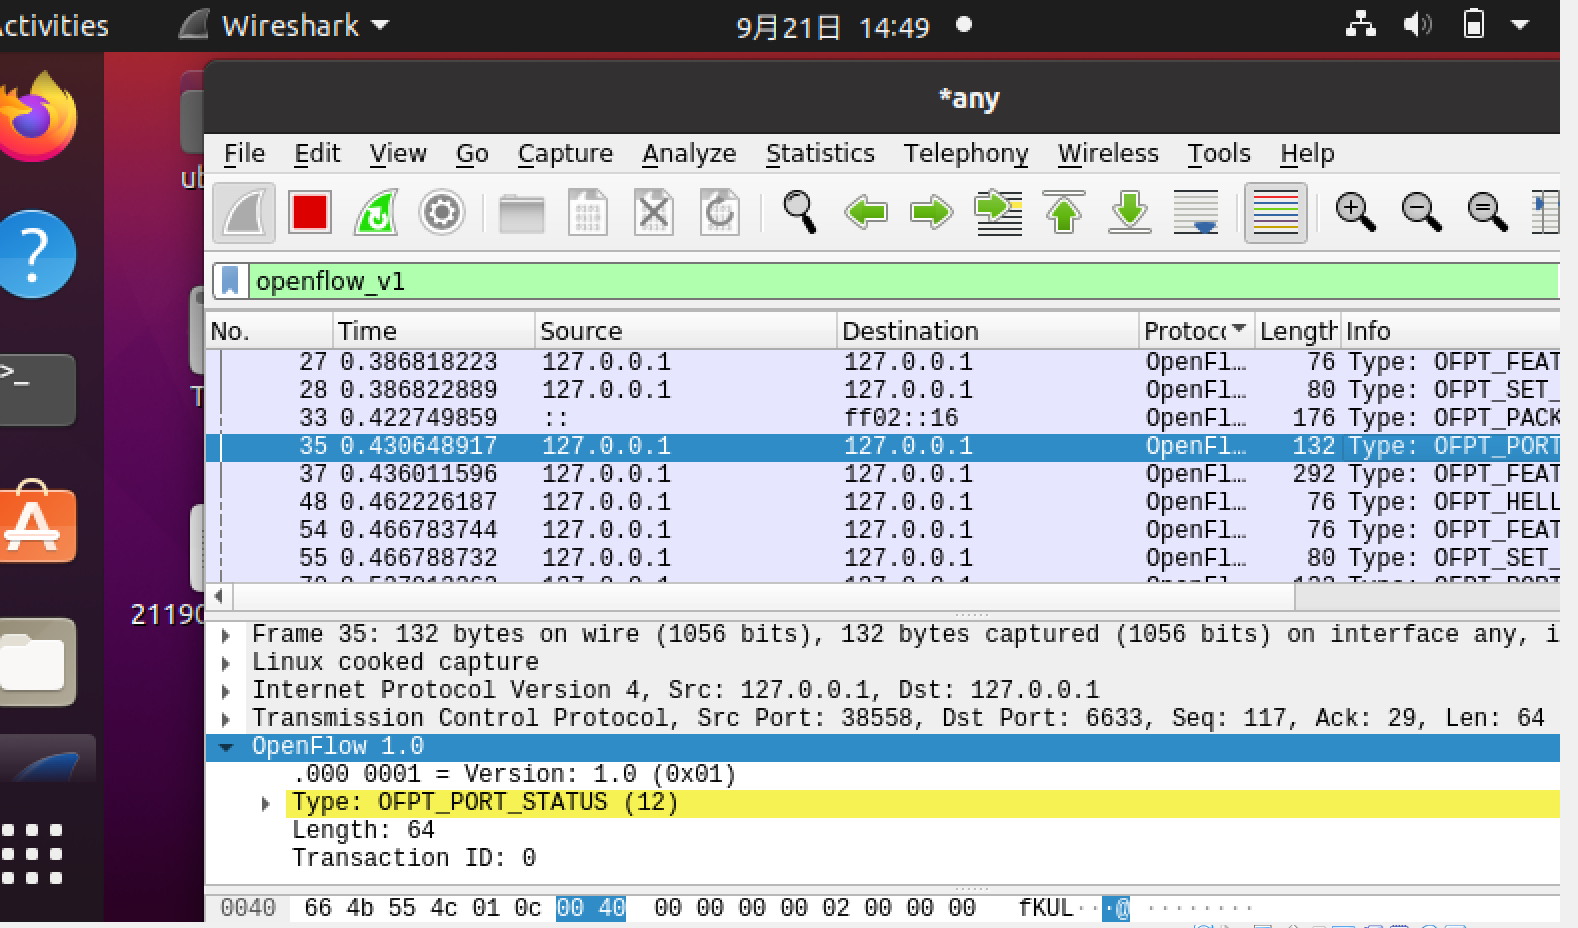
Task: Stop the running capture (red square)
Action: click(309, 212)
